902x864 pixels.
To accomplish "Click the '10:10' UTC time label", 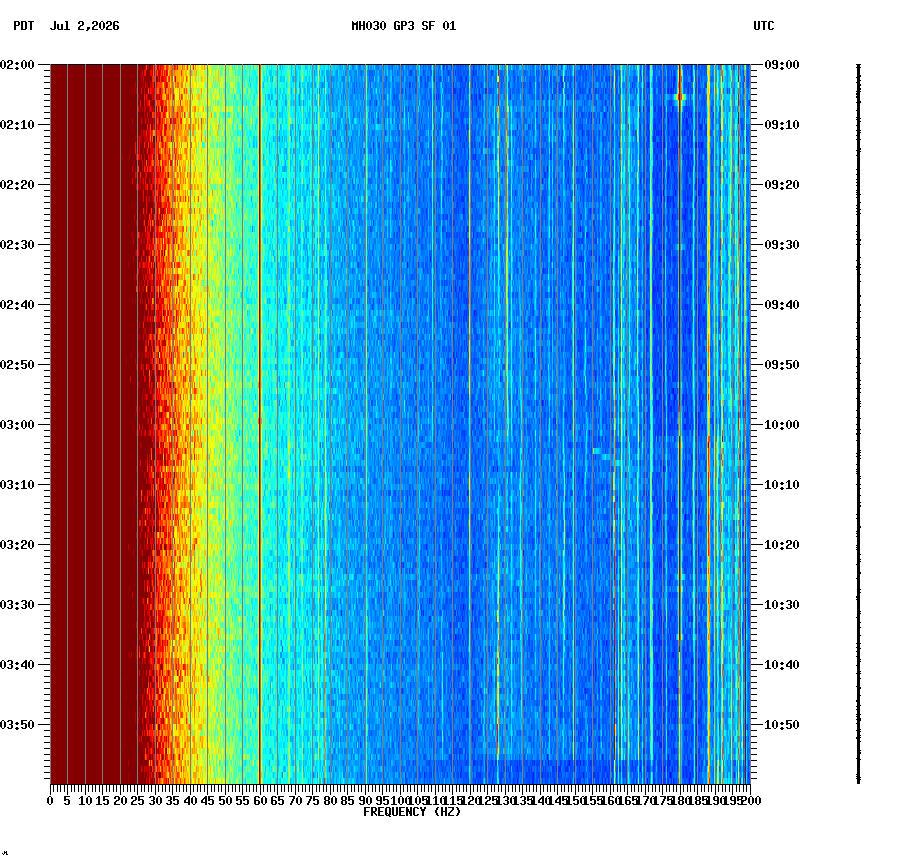I will pos(782,484).
